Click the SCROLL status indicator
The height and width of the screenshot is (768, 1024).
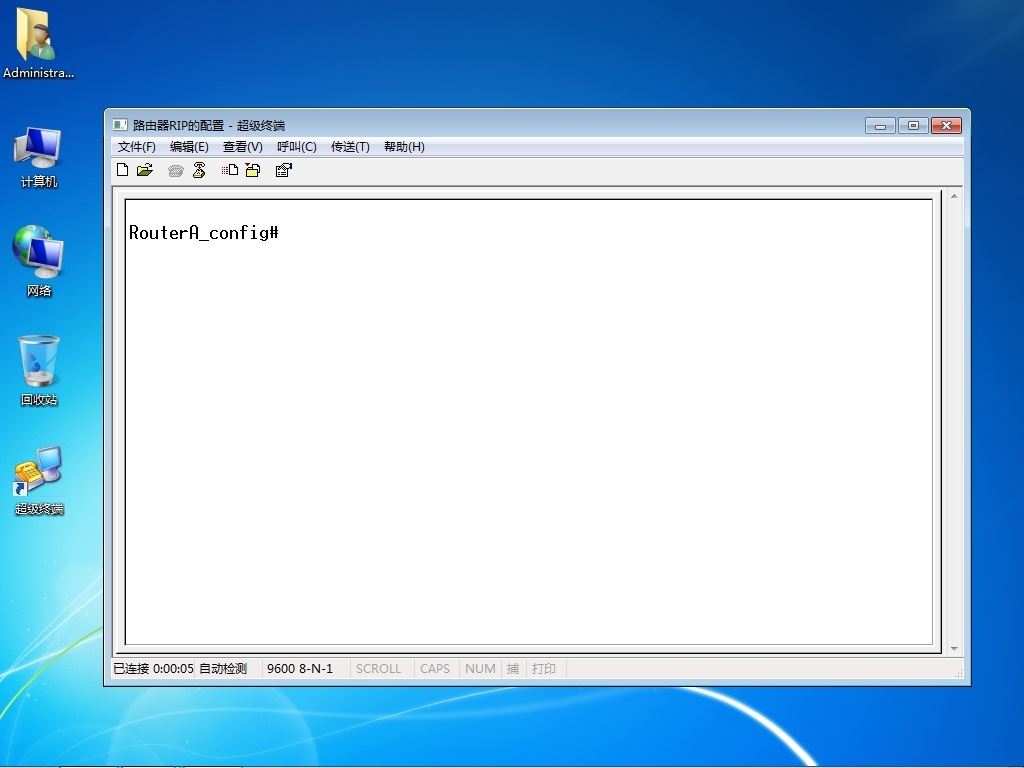tap(378, 669)
